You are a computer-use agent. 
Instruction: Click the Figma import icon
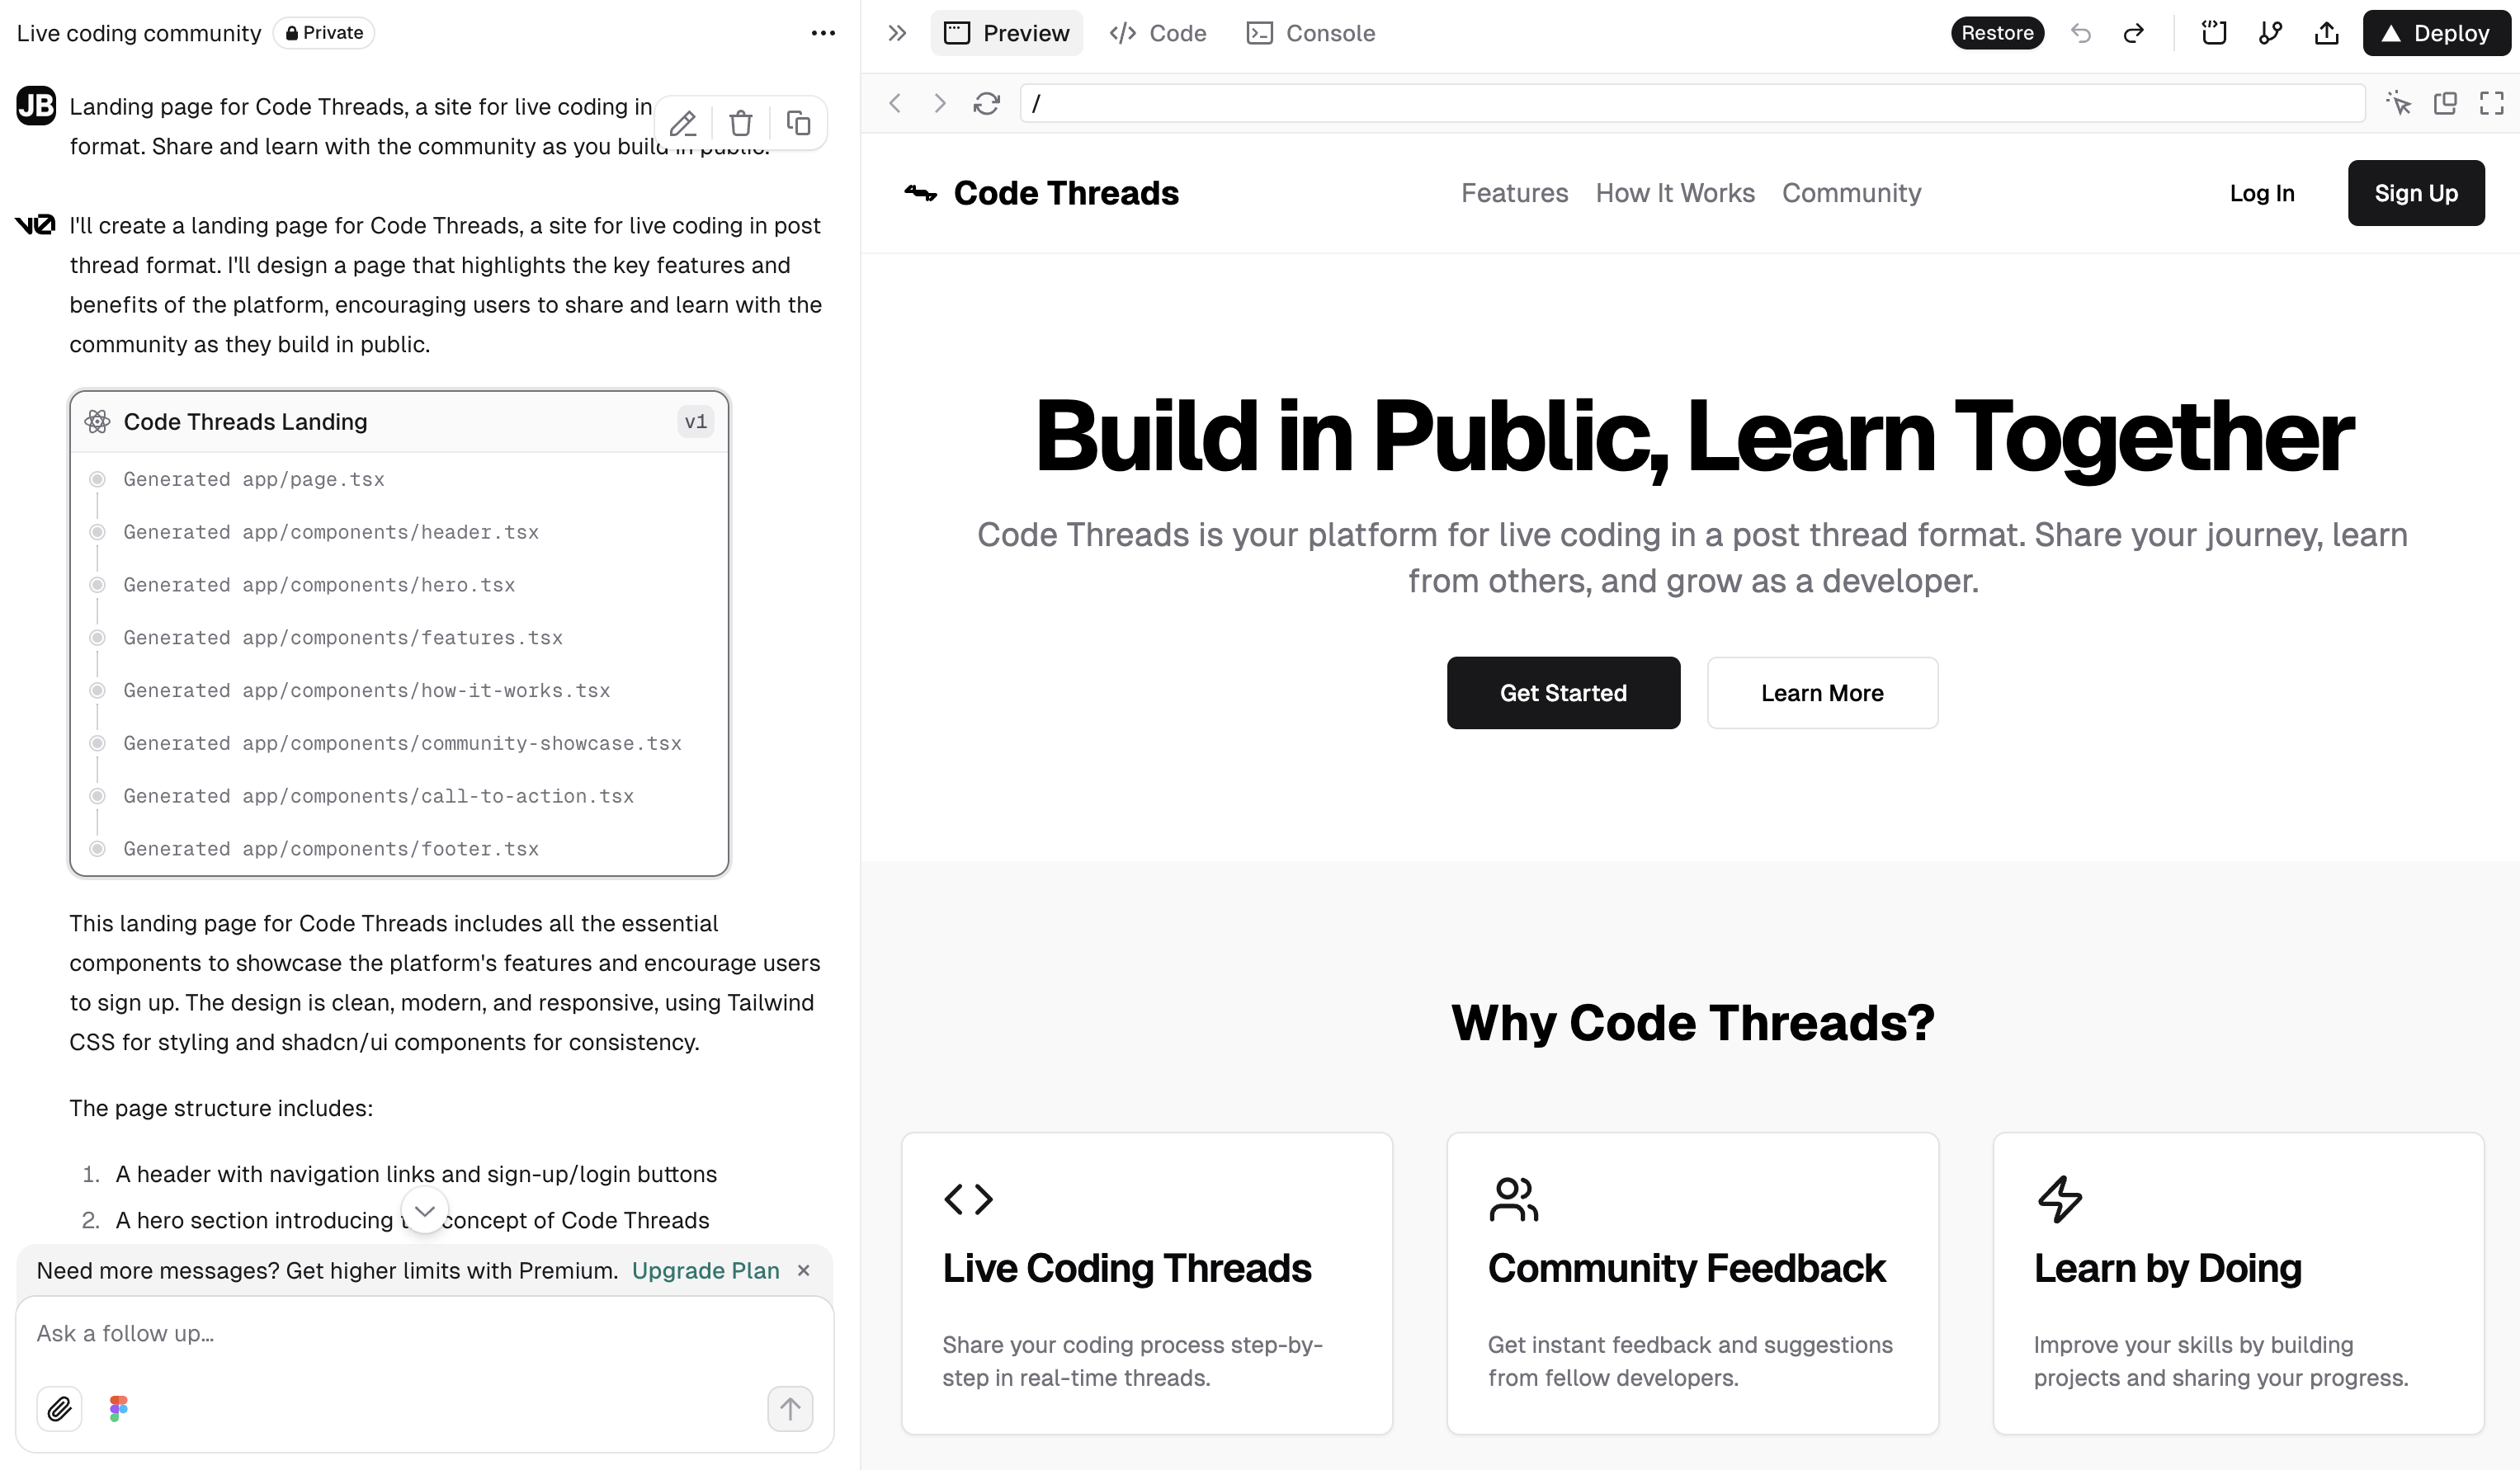(x=118, y=1409)
